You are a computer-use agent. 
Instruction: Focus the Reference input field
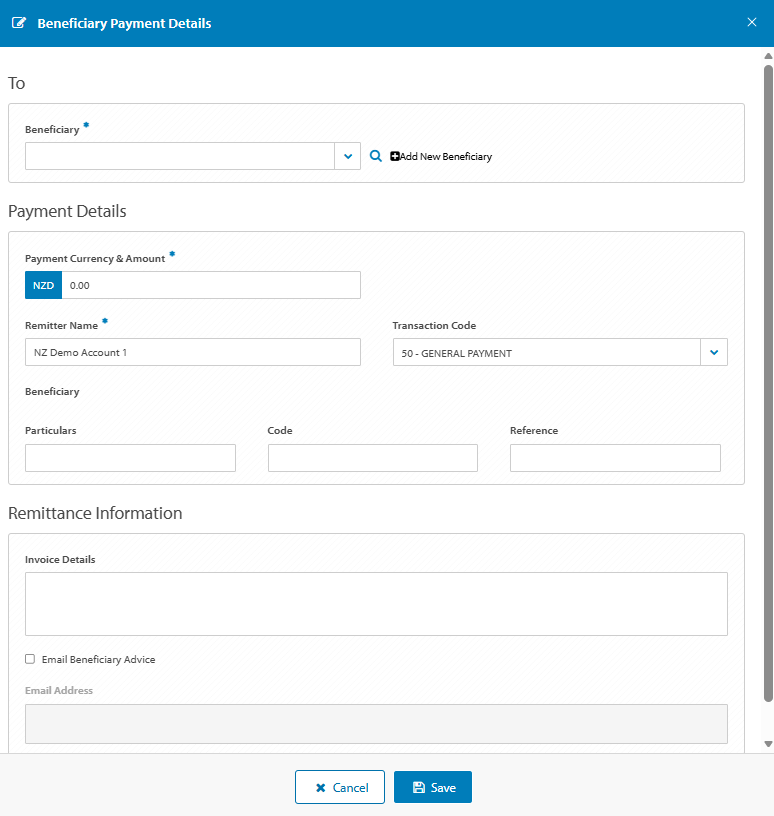click(x=615, y=458)
